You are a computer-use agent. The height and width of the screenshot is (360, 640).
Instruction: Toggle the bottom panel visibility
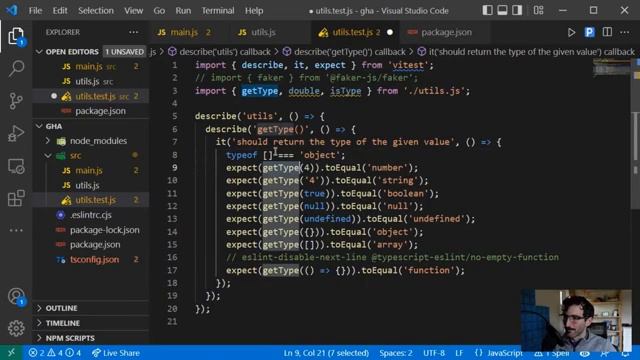point(502,10)
